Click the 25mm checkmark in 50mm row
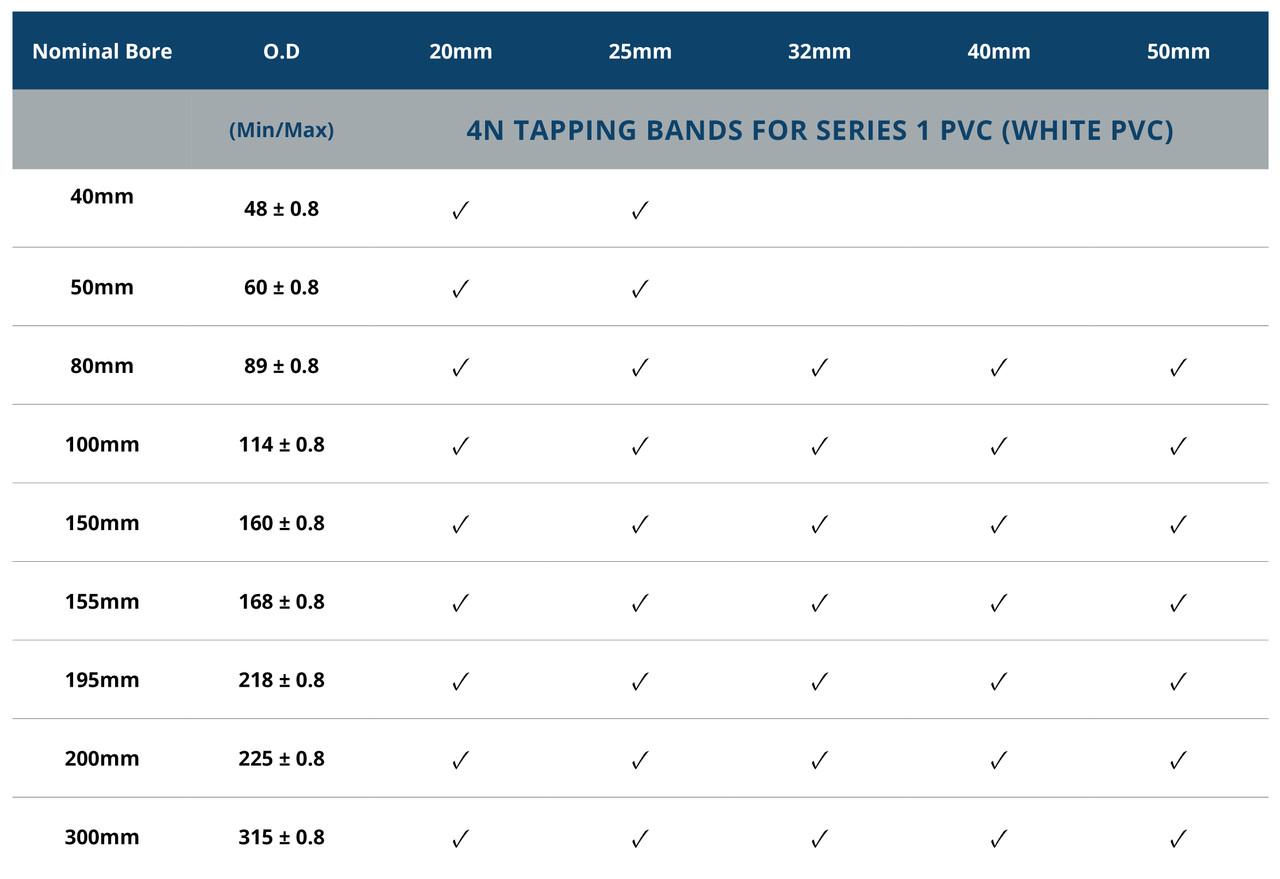1280x879 pixels. [640, 289]
